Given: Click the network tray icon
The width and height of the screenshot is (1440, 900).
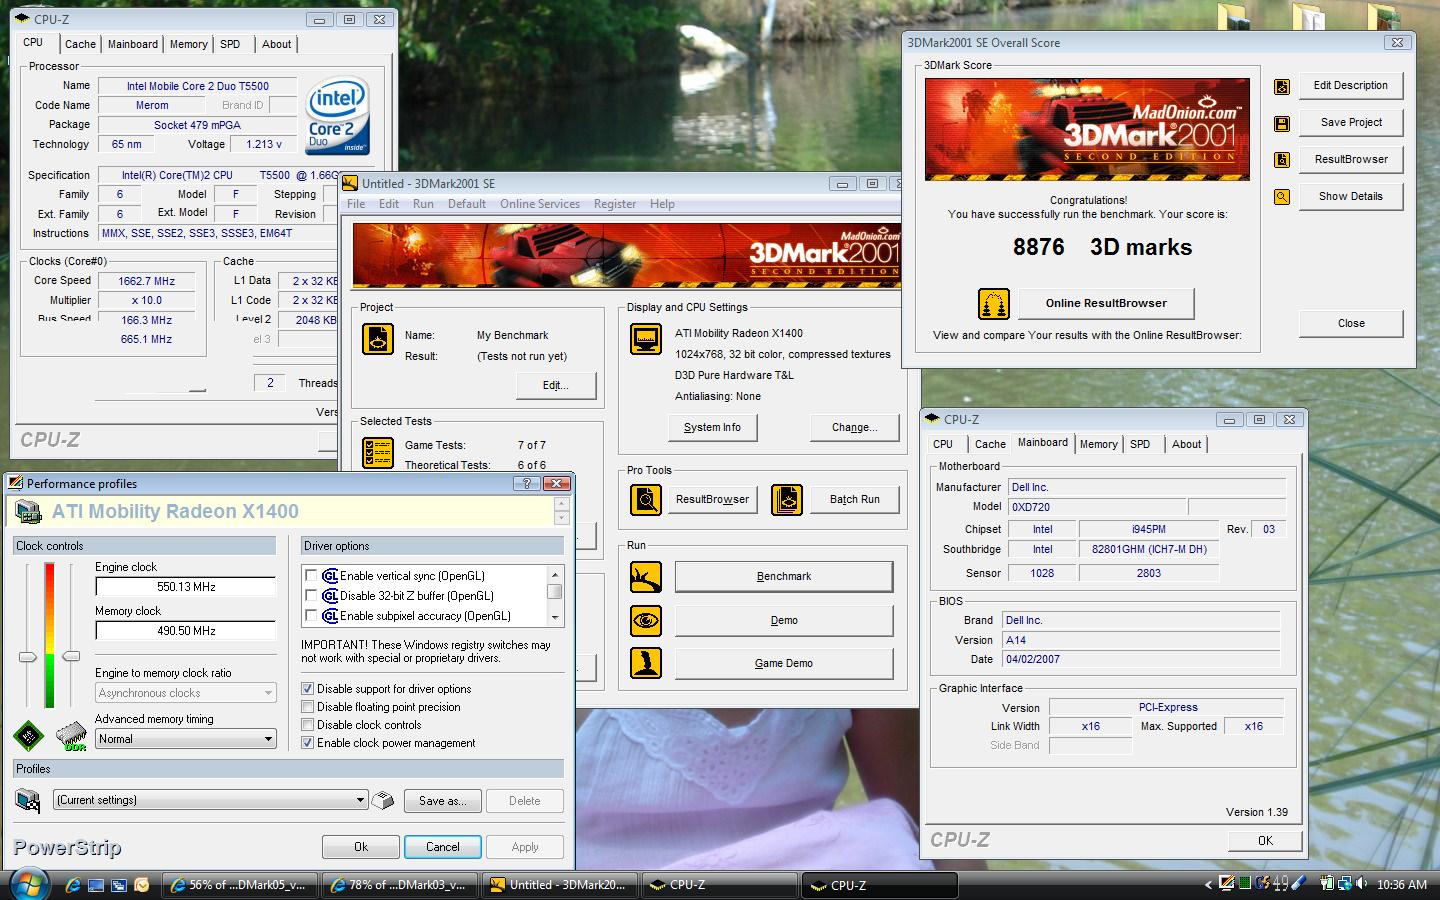Looking at the screenshot, I should click(1343, 884).
